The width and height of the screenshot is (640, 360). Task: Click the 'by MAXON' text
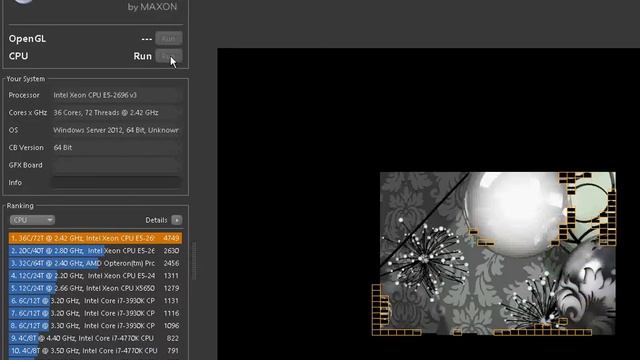(152, 7)
